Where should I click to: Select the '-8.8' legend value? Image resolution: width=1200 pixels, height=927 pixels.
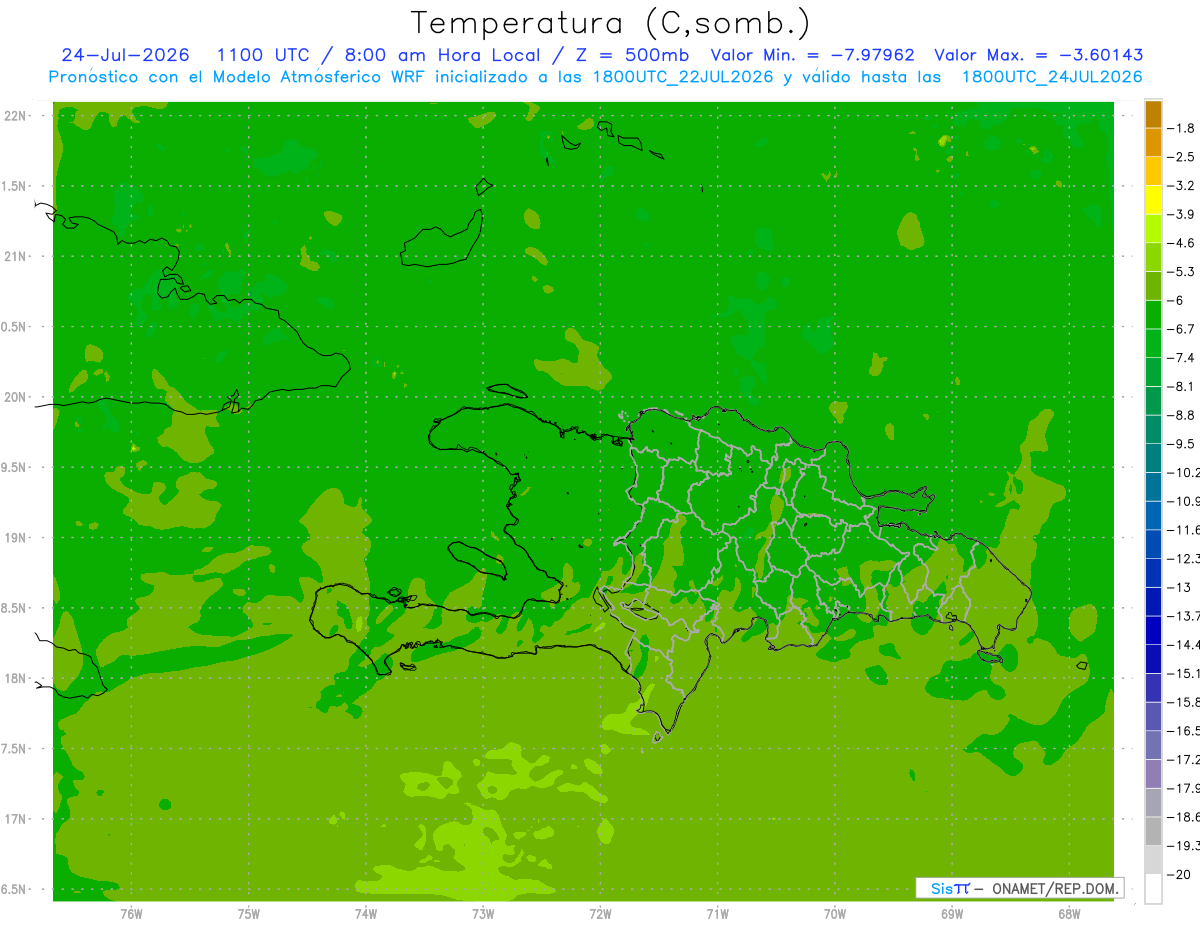click(x=1181, y=415)
